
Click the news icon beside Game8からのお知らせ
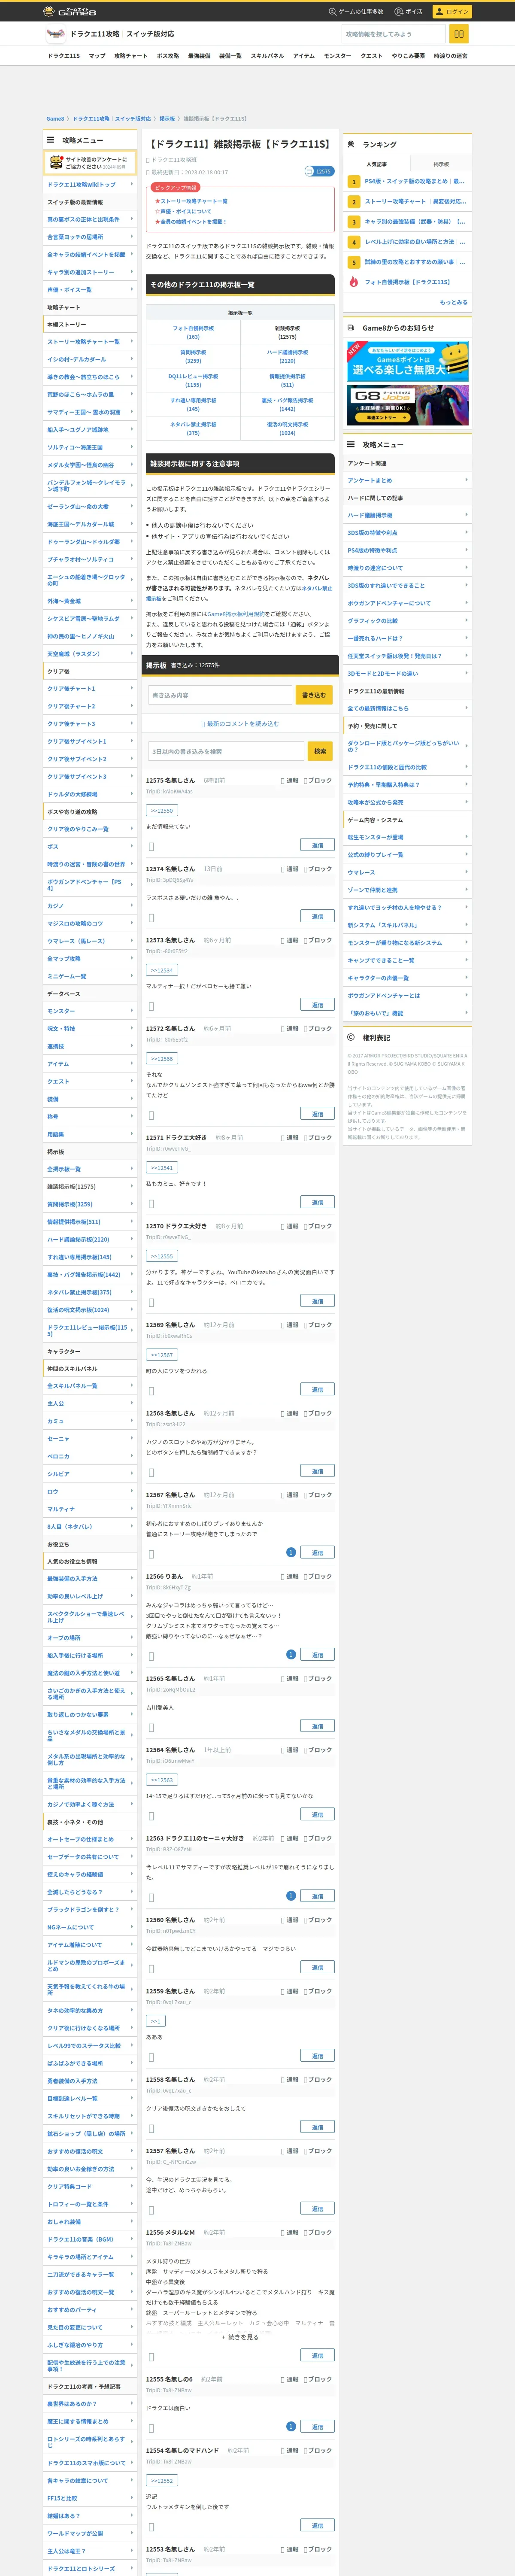(x=351, y=327)
